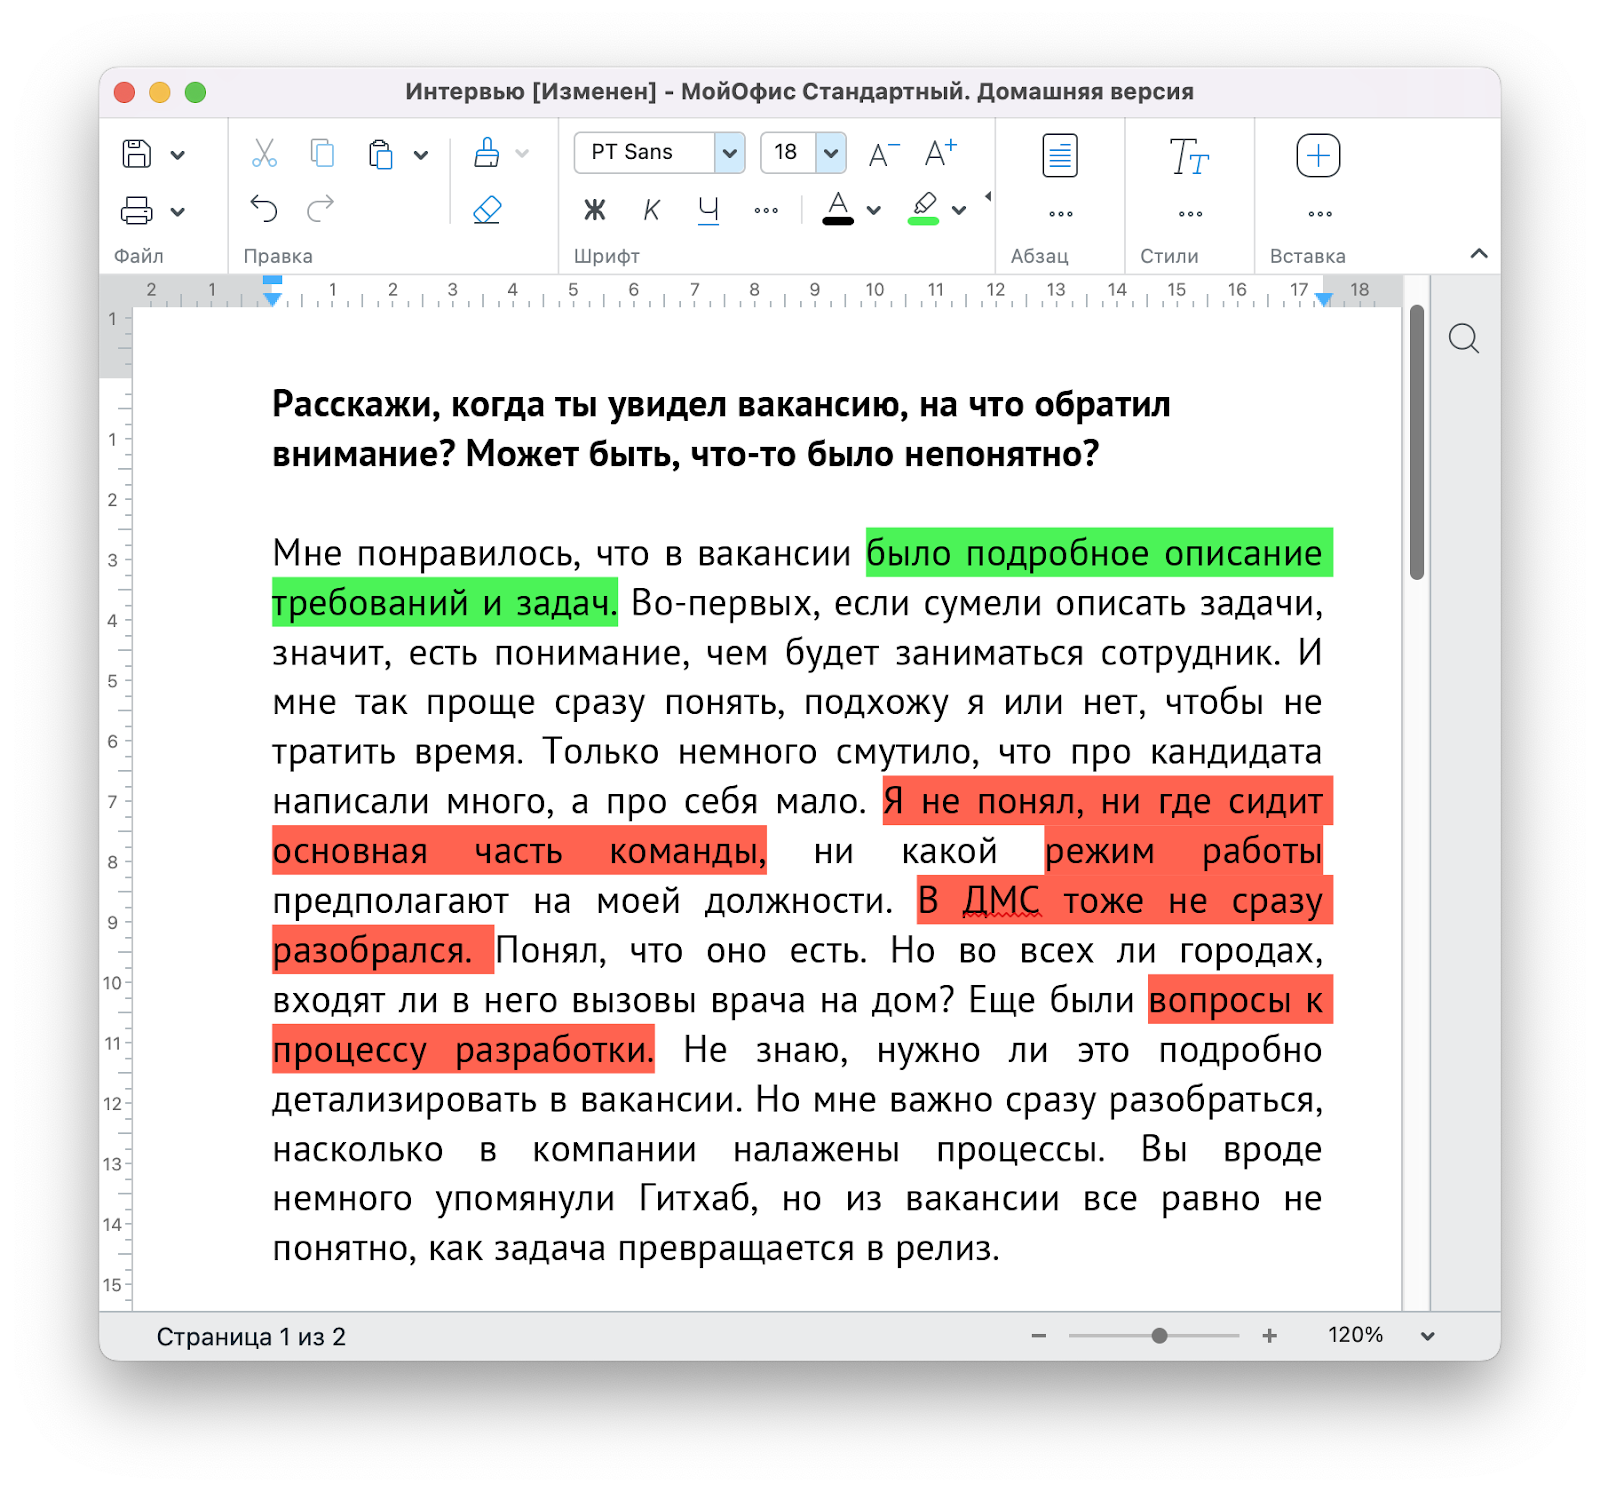Toggle underline Ч formatting
Viewport: 1600px width, 1492px height.
coord(709,209)
